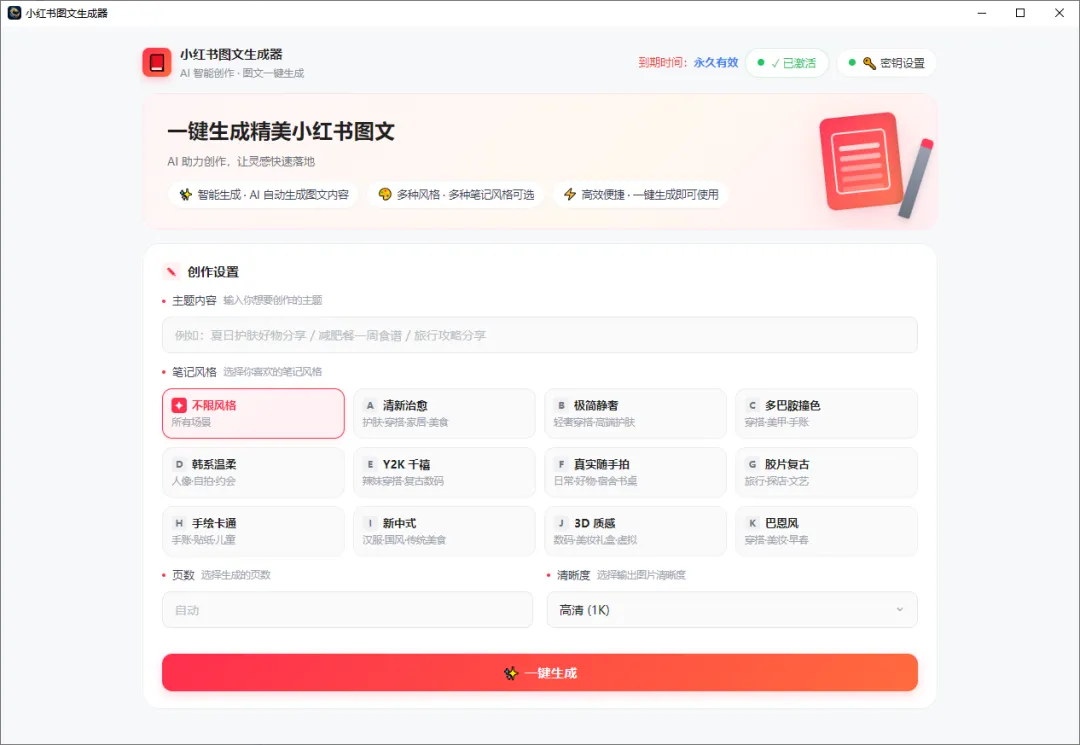Click the 汉服·国风·传统美食 subtitle text
1080x745 pixels.
coord(404,540)
